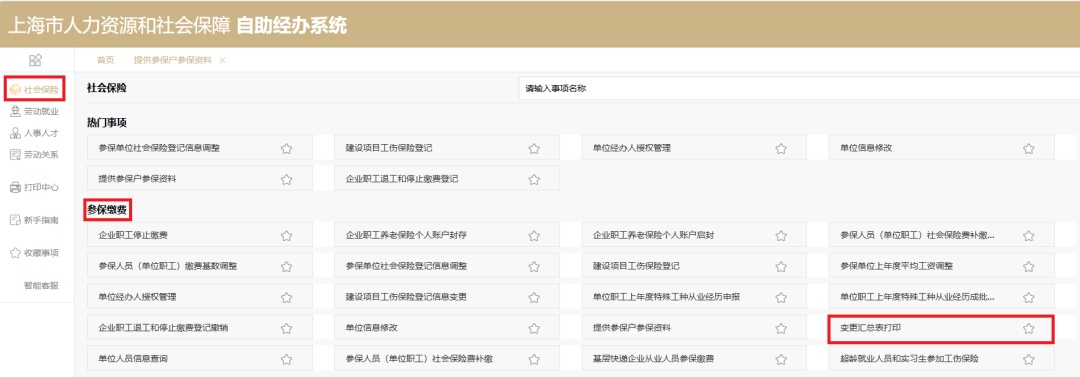Screen dimensions: 1080x377
Task: Open 企业职工养老保险个人账户封存
Action: point(406,235)
